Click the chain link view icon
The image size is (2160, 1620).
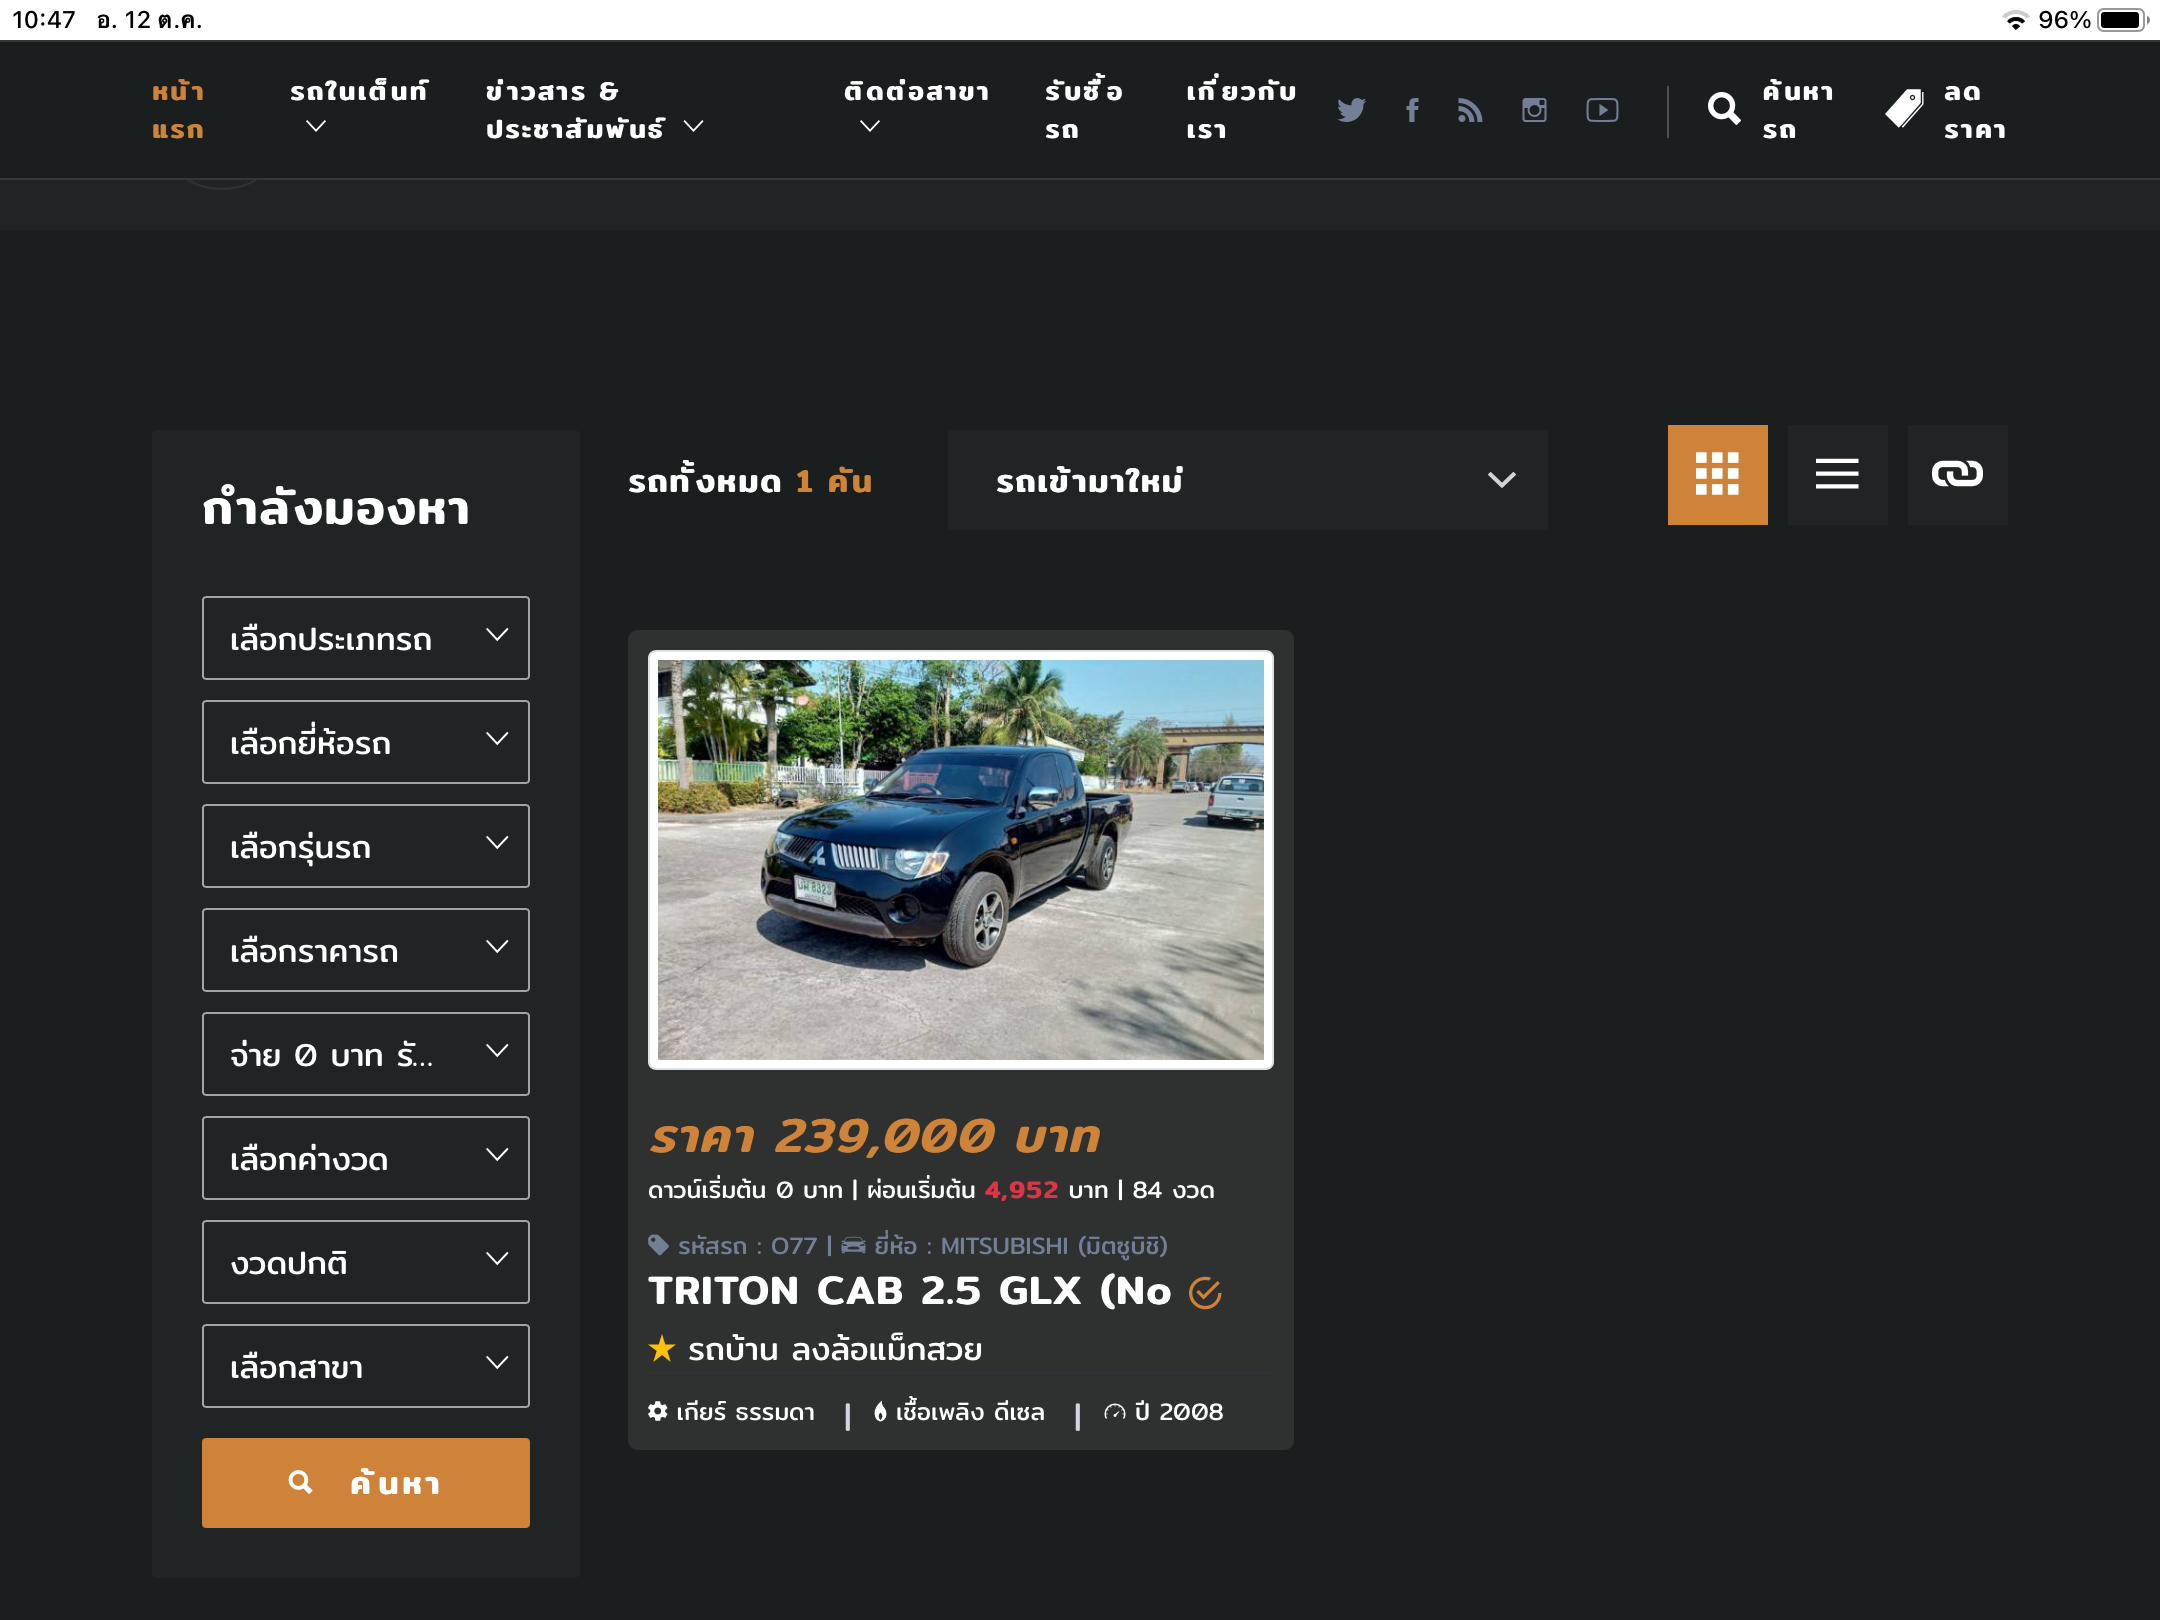(x=1957, y=474)
